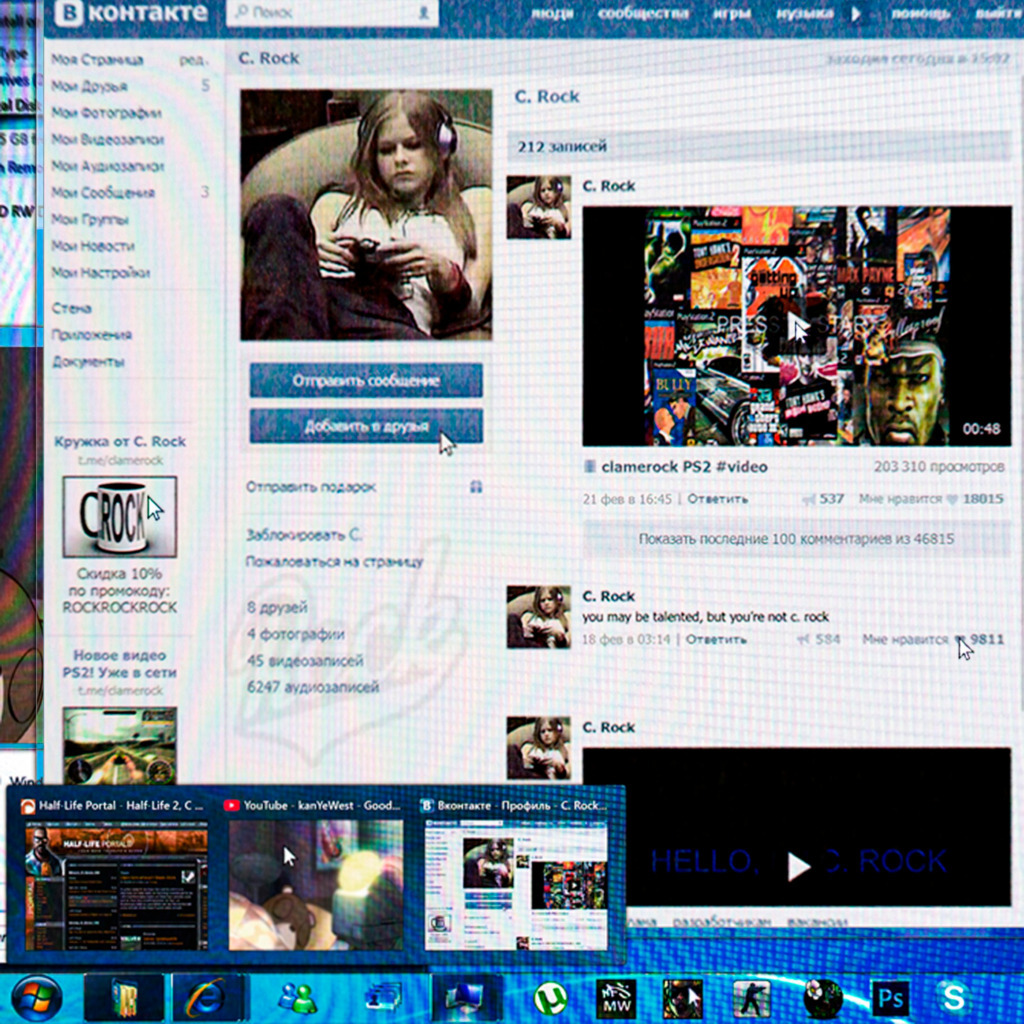1024x1024 pixels.
Task: Click the 212 записей wall header
Action: click(760, 146)
